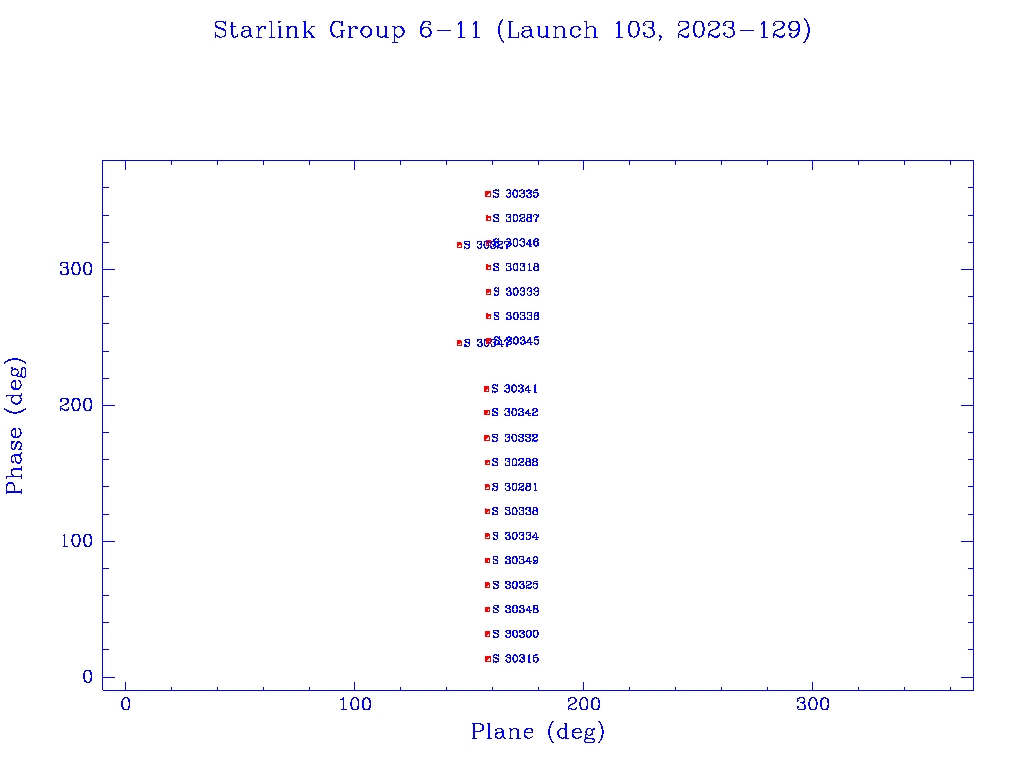Screen dimensions: 1024x768
Task: Click the satellite label 'S 30281'
Action: click(x=515, y=487)
